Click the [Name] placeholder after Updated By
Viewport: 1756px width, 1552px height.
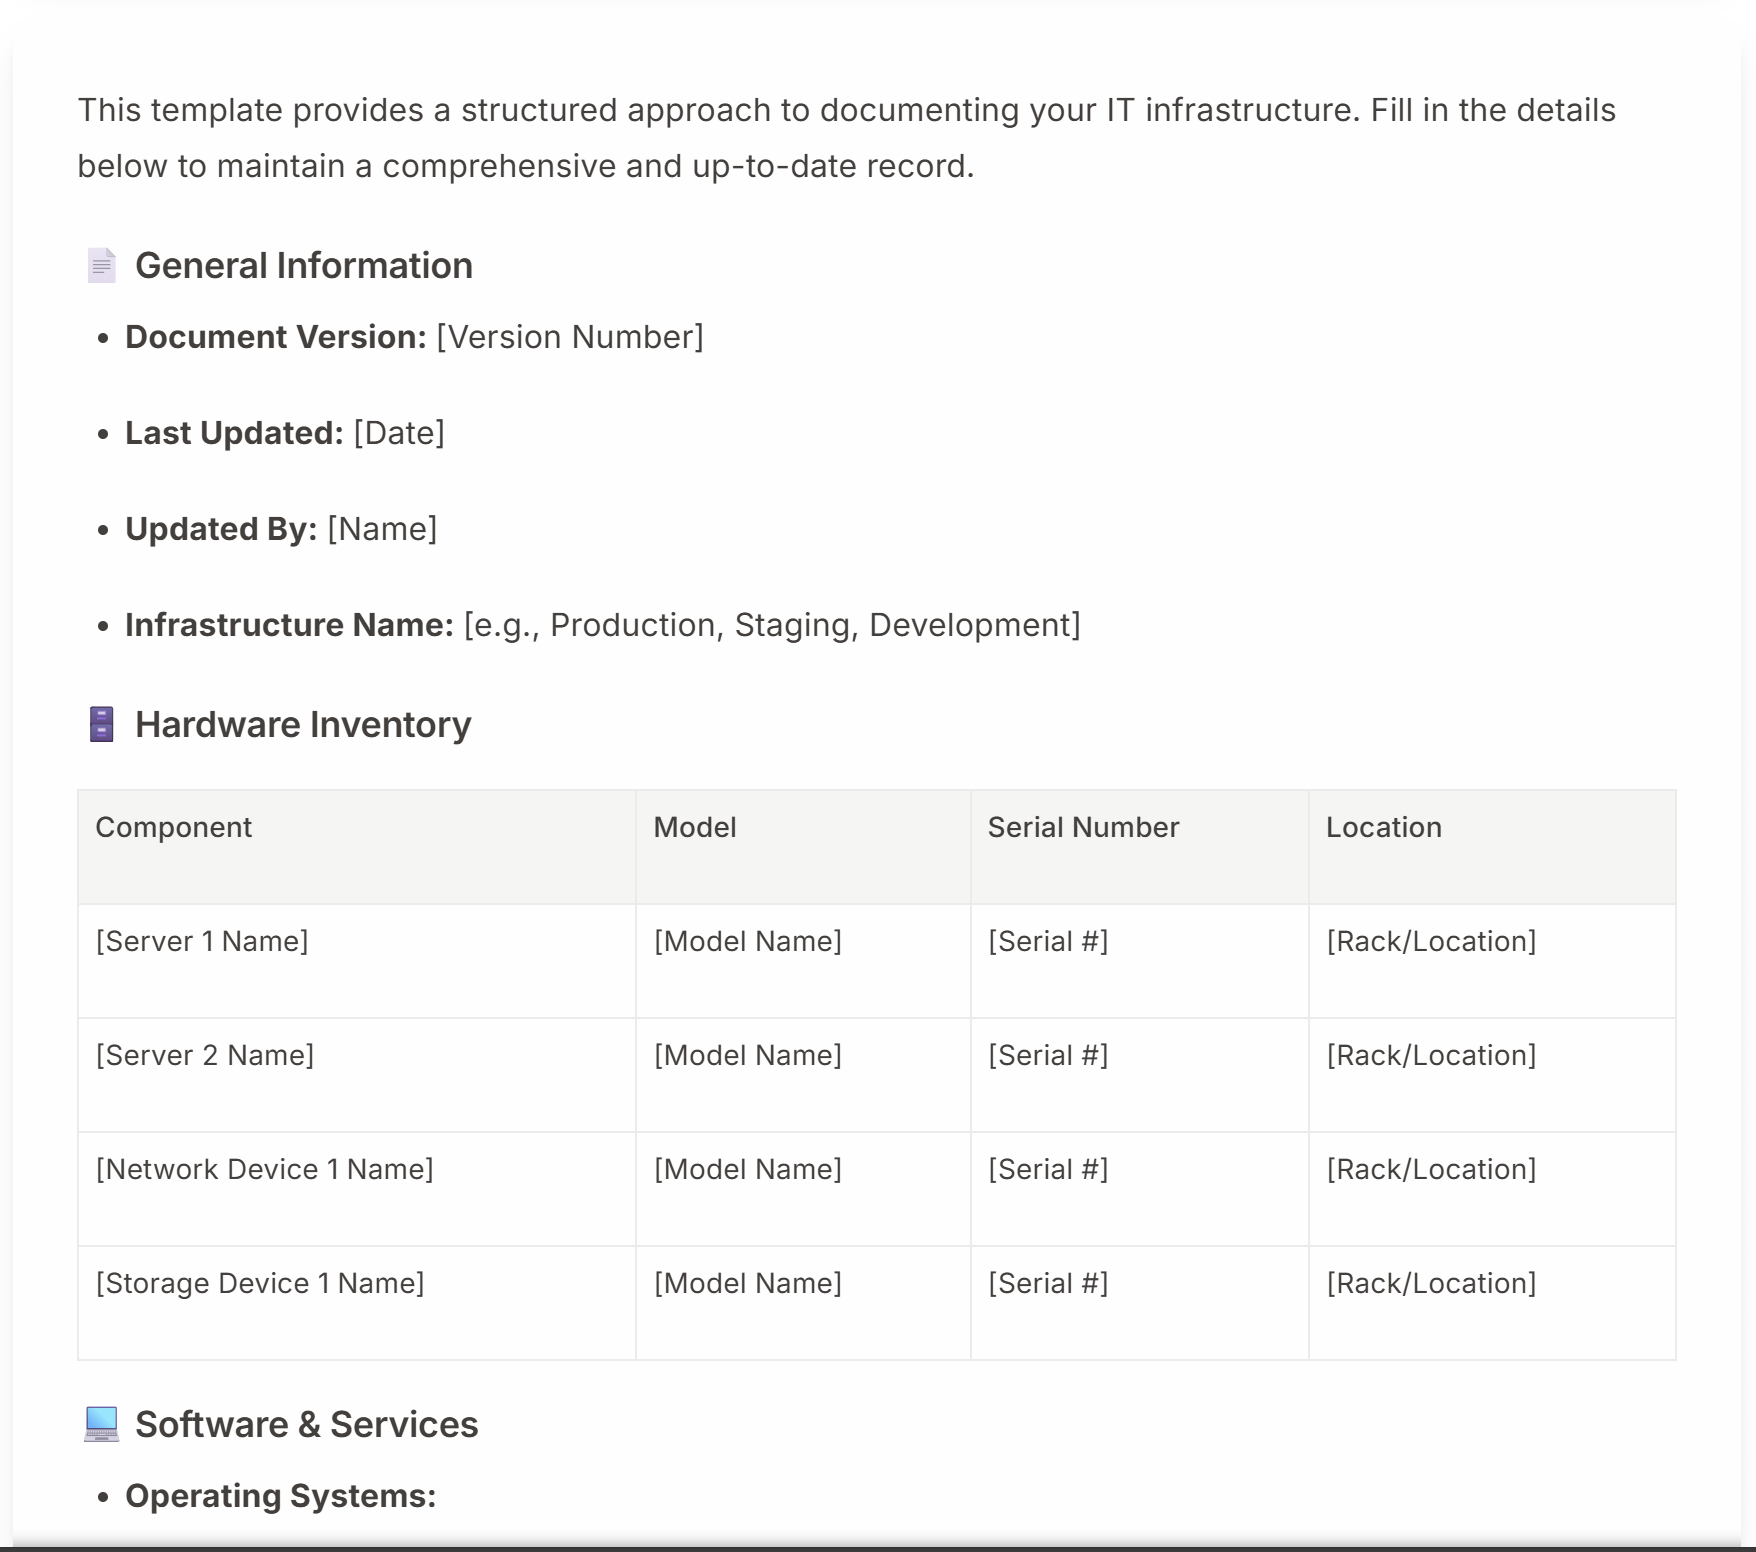[382, 530]
